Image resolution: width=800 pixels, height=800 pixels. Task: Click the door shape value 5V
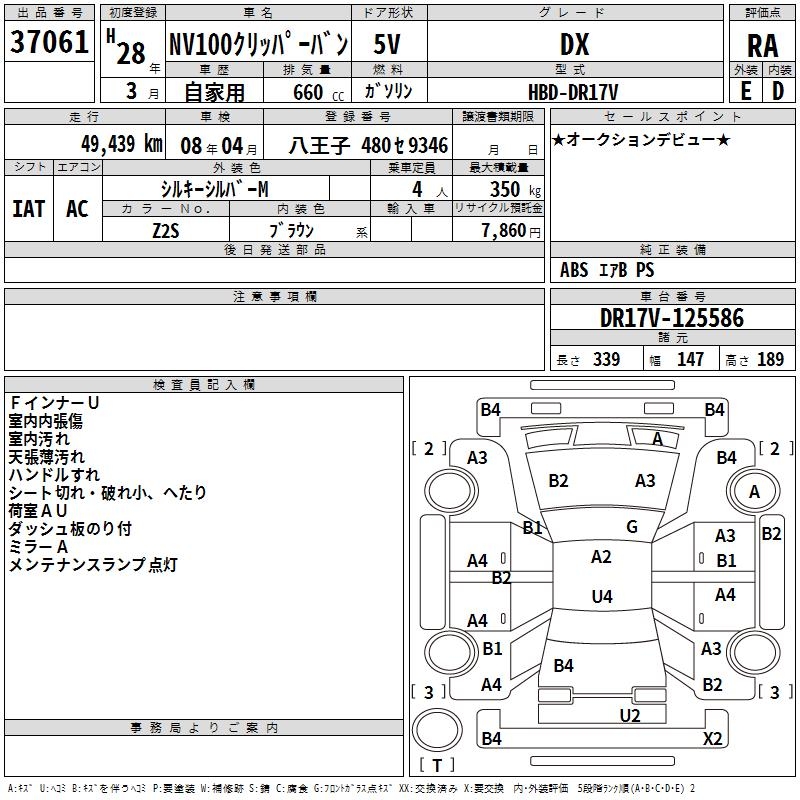click(x=387, y=44)
